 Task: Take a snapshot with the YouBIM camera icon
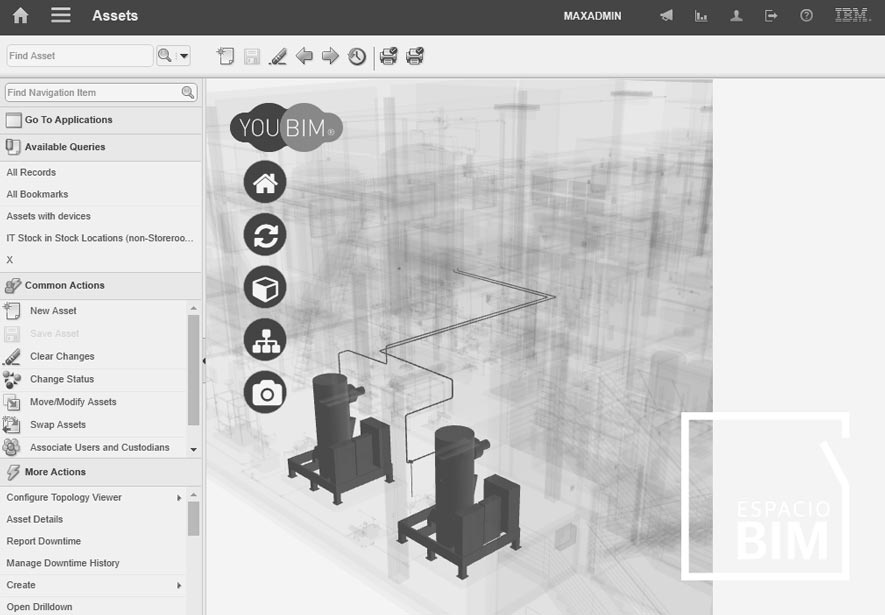click(x=264, y=392)
